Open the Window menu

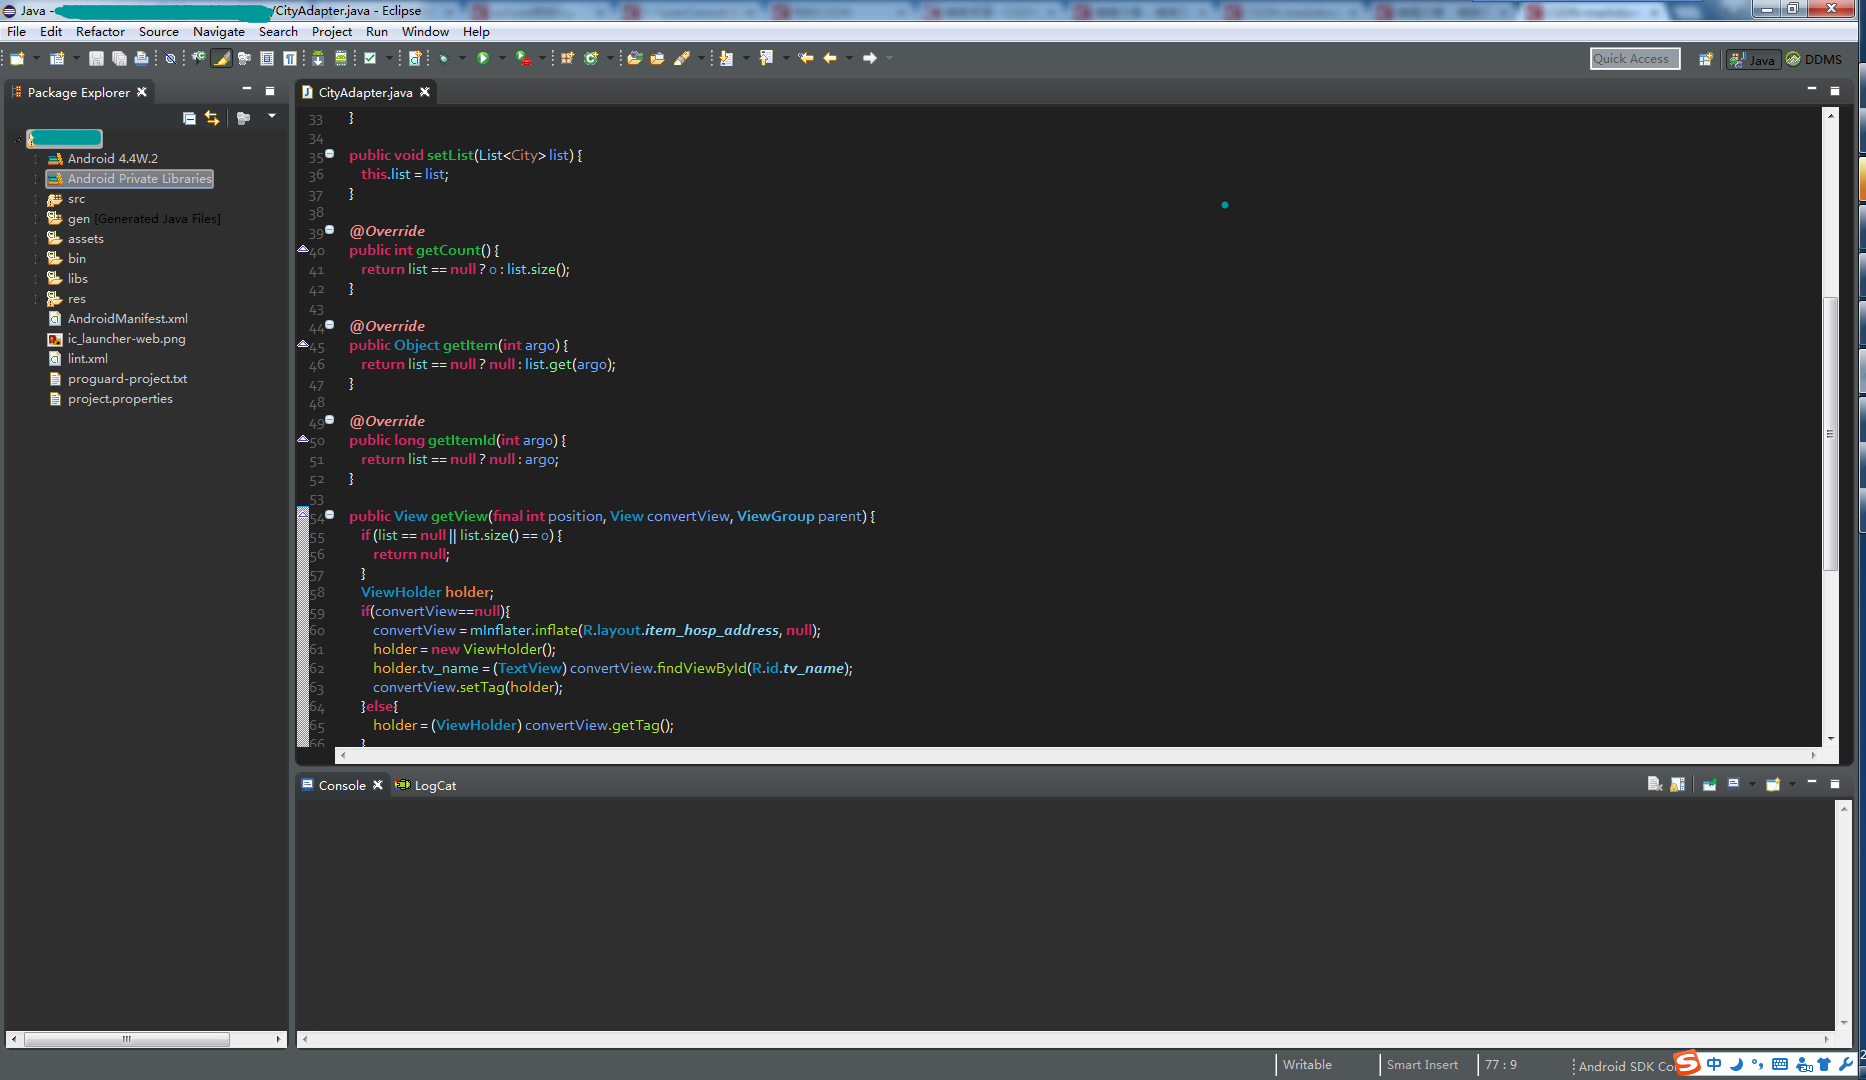pyautogui.click(x=425, y=31)
